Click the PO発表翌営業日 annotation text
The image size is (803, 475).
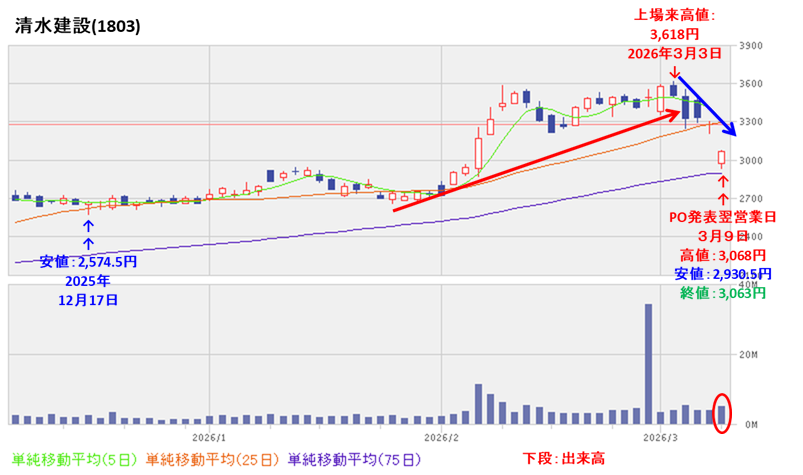click(x=722, y=217)
